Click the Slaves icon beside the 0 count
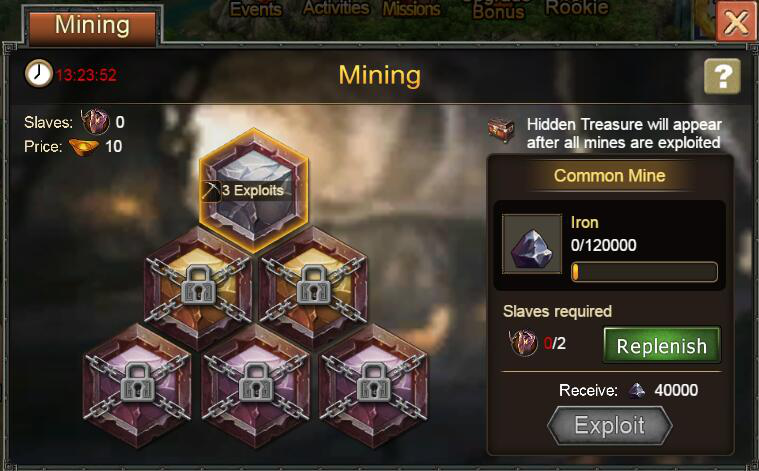759x471 pixels. (95, 121)
